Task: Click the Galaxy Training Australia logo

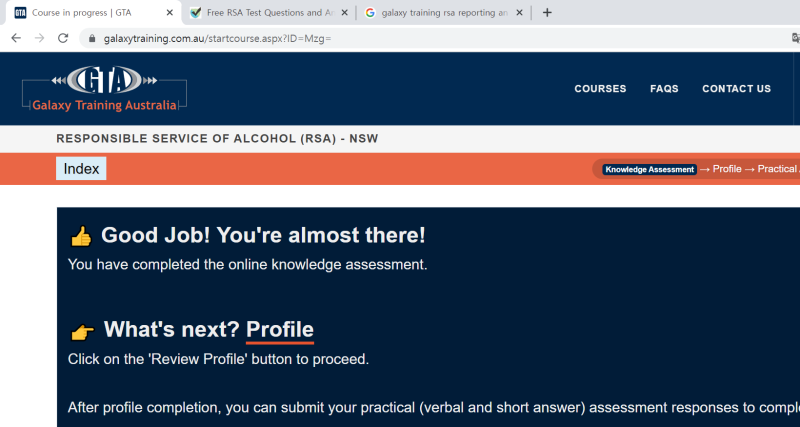Action: pyautogui.click(x=105, y=89)
